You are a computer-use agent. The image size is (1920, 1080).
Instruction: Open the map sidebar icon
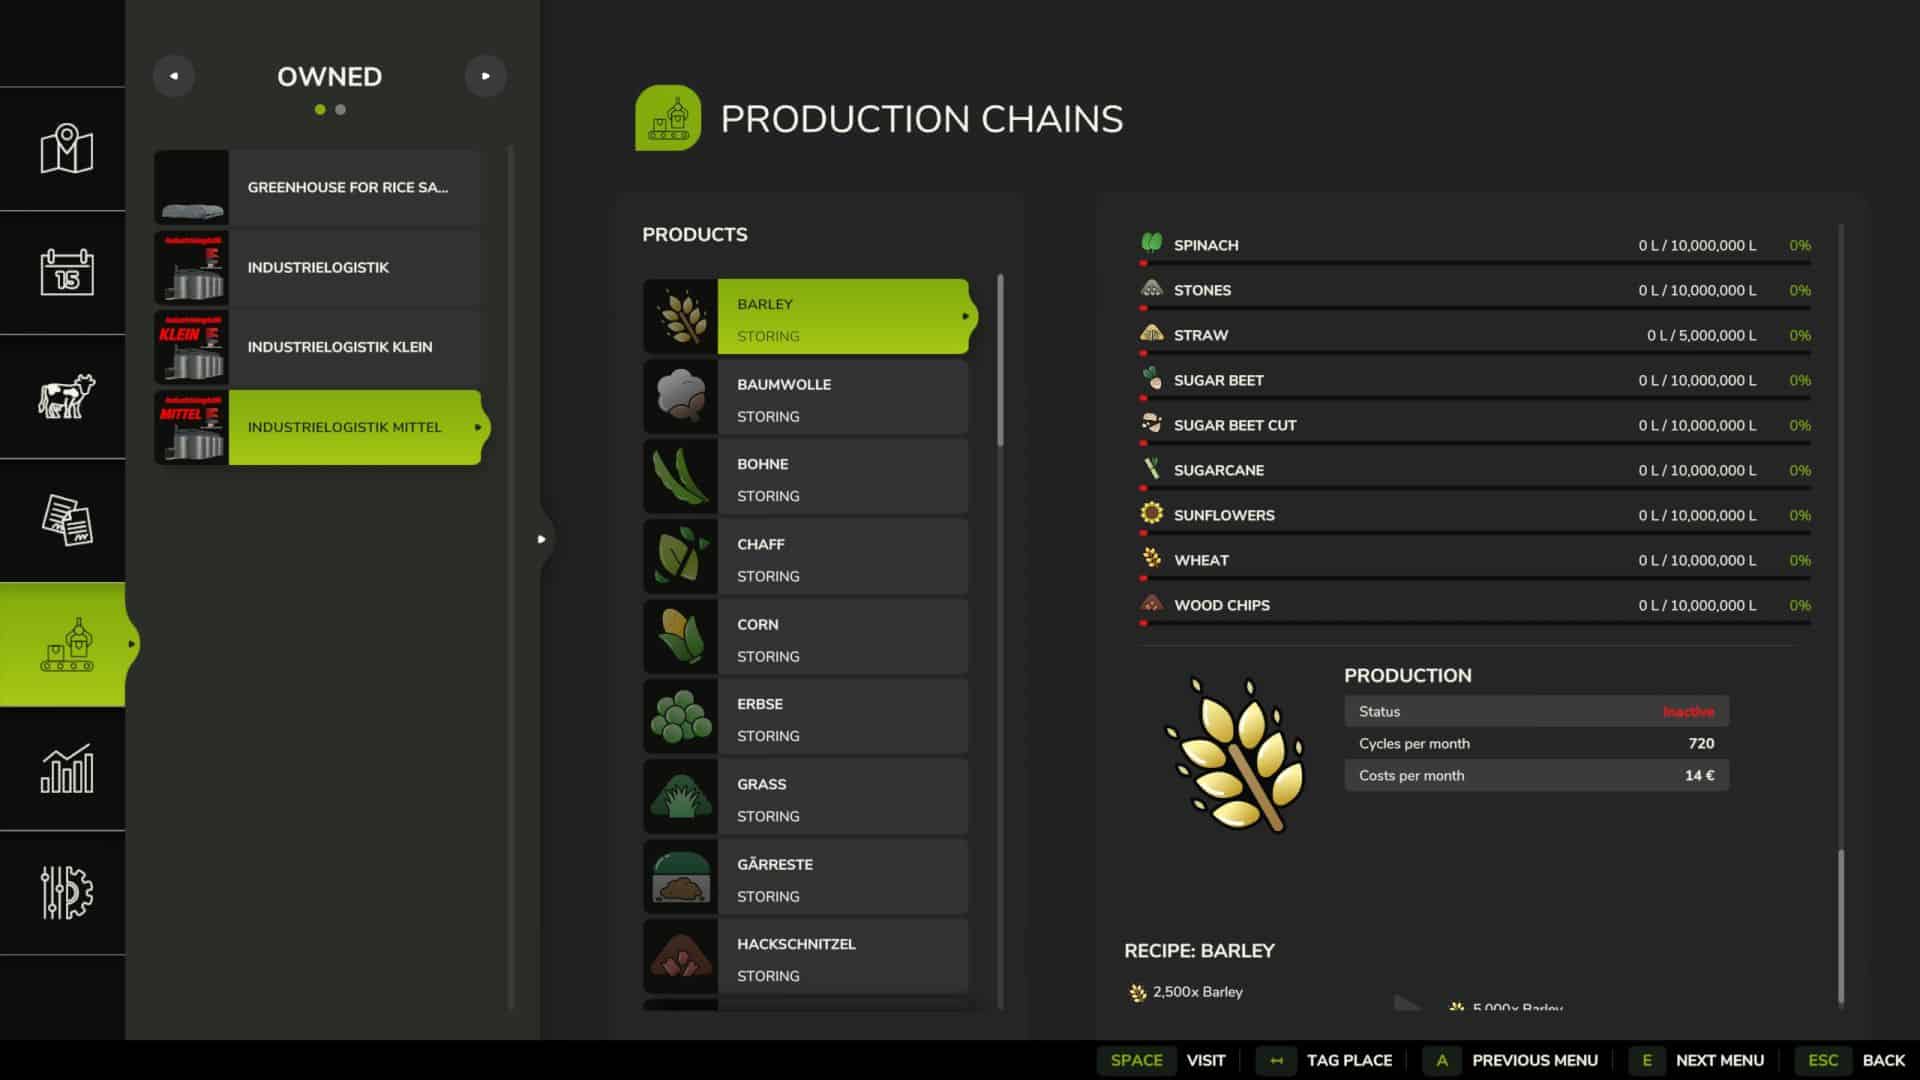click(x=66, y=149)
